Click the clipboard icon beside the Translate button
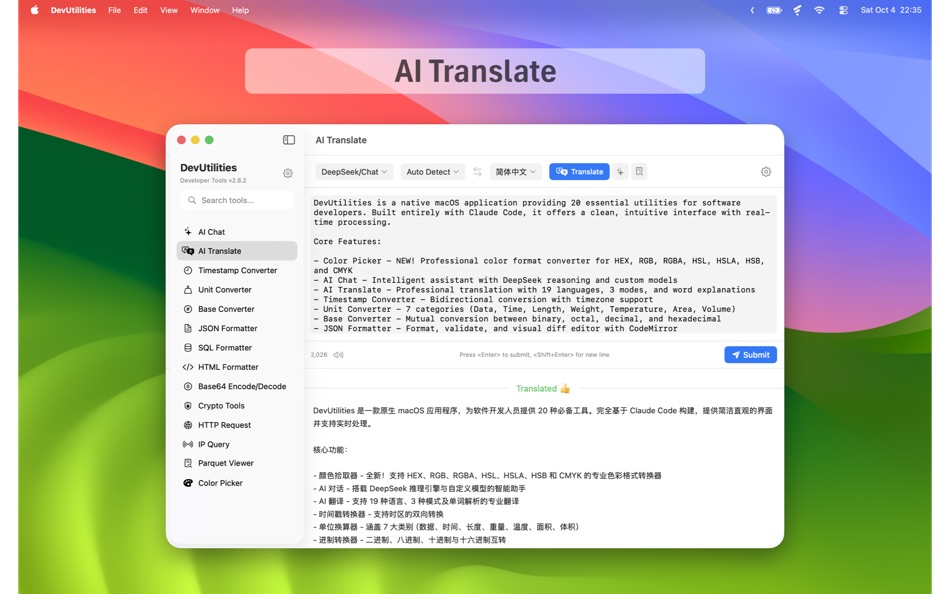The width and height of the screenshot is (950, 594). pyautogui.click(x=637, y=172)
